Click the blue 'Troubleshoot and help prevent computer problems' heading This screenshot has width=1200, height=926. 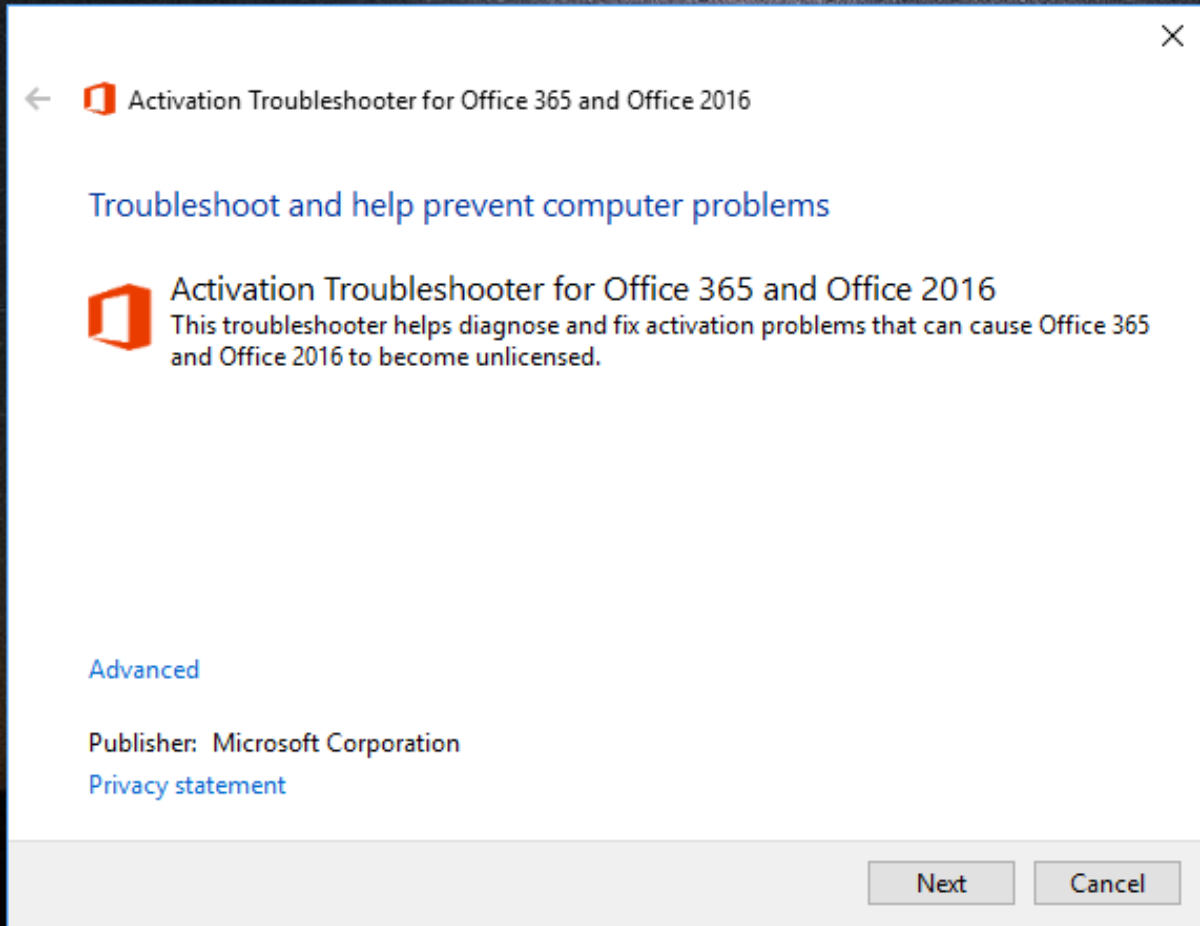point(459,205)
